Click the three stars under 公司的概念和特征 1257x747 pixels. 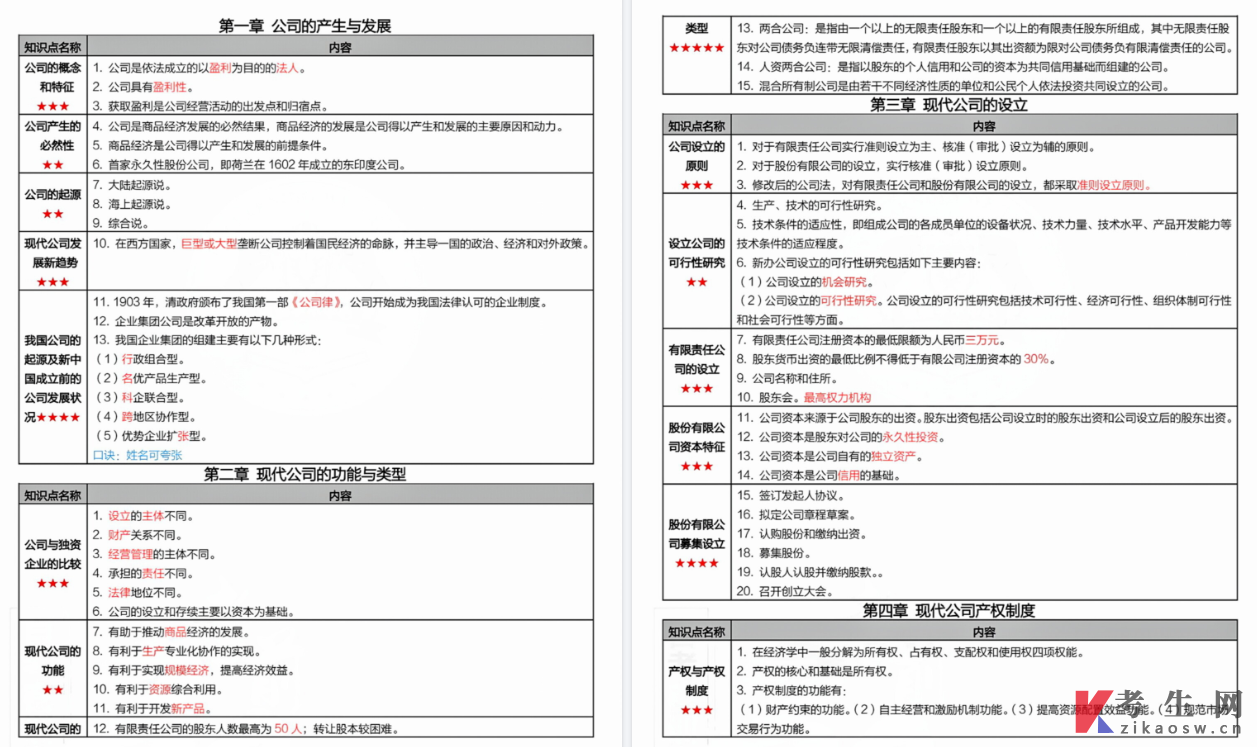pyautogui.click(x=53, y=106)
